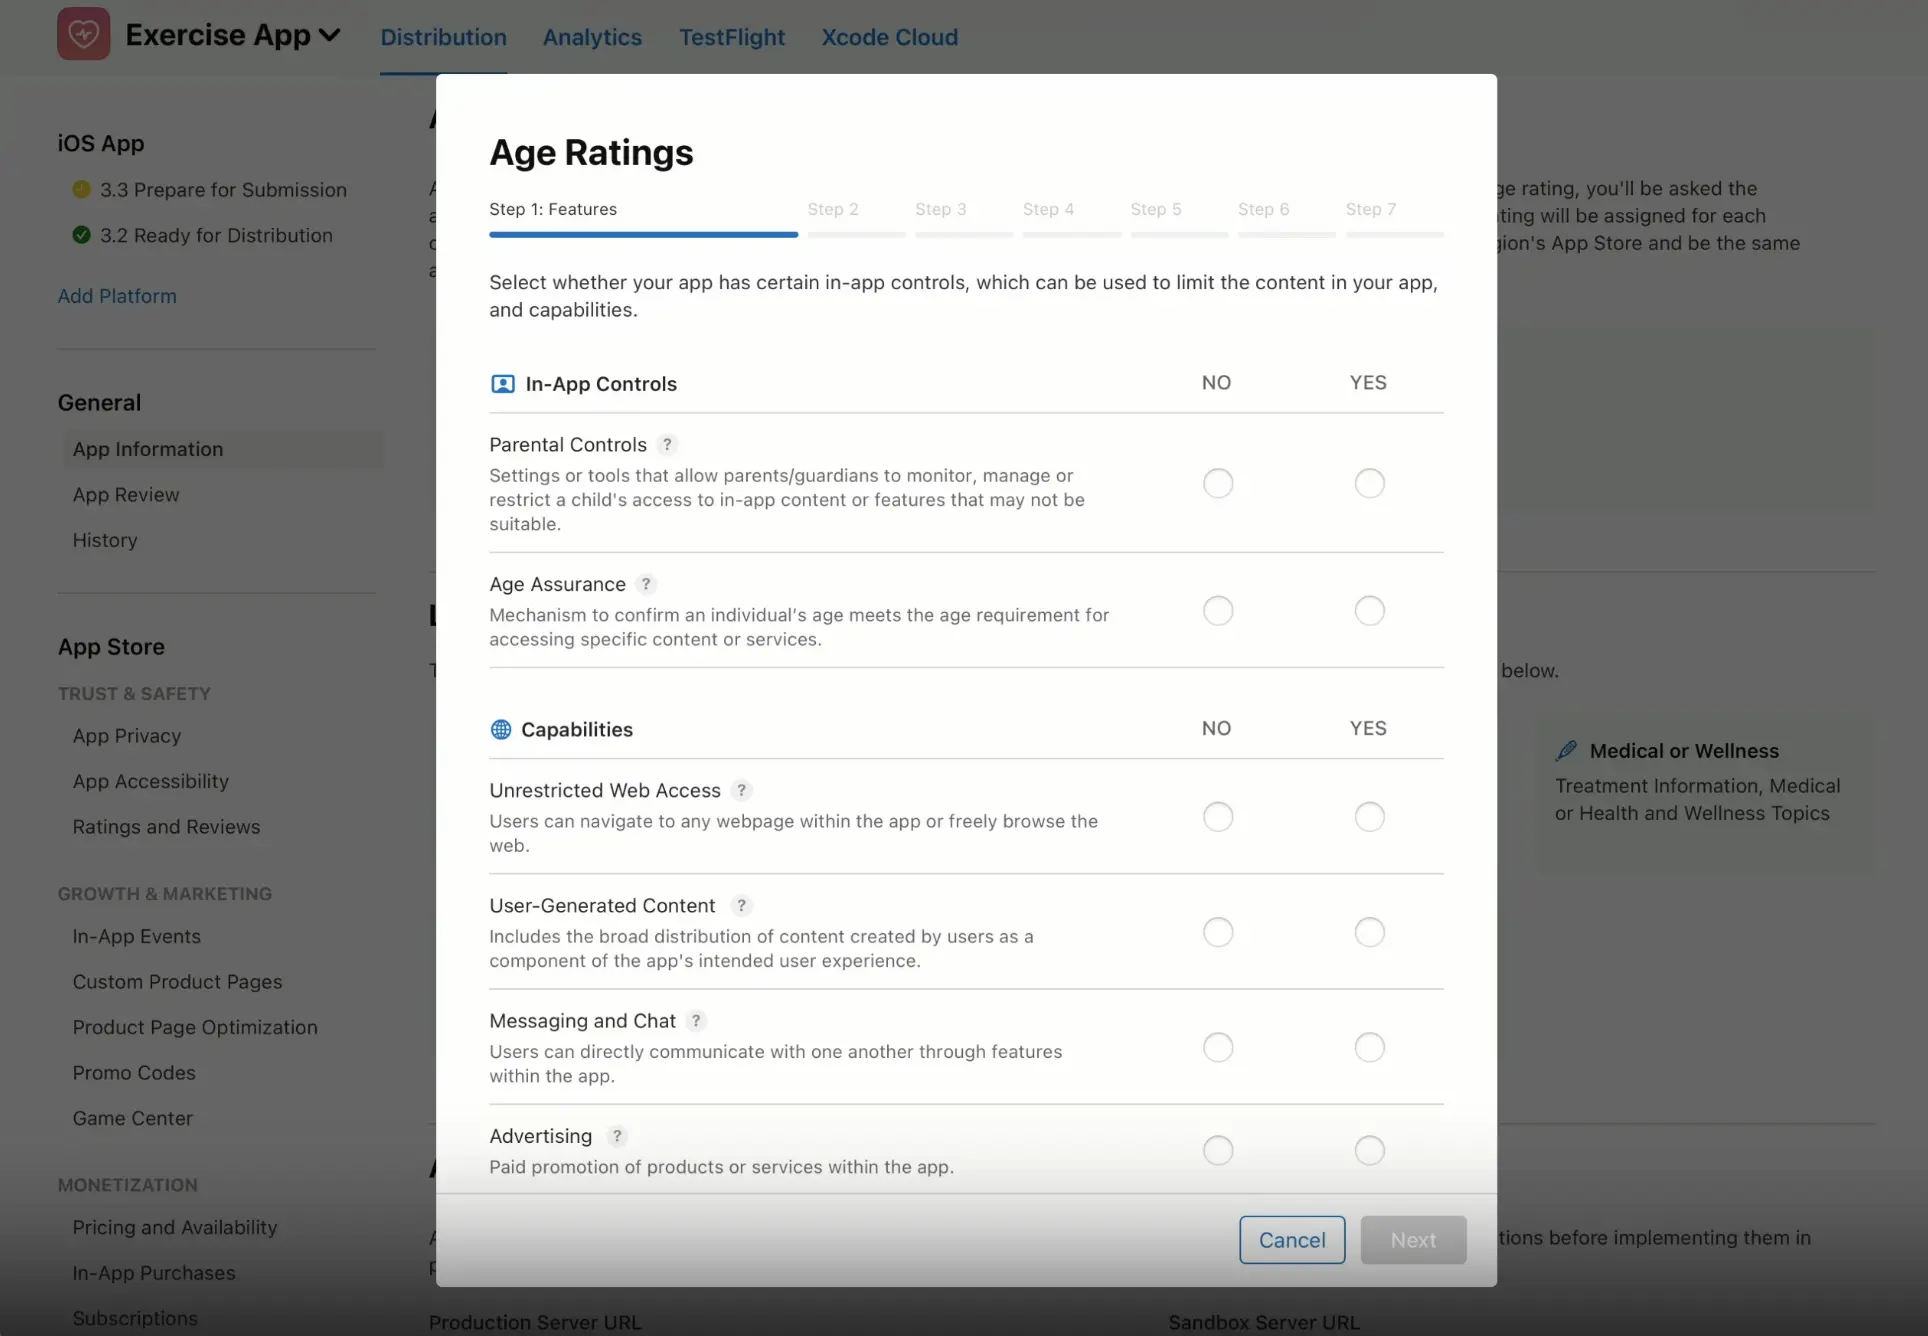Select YES for User-Generated Content
The width and height of the screenshot is (1928, 1336).
coord(1369,932)
